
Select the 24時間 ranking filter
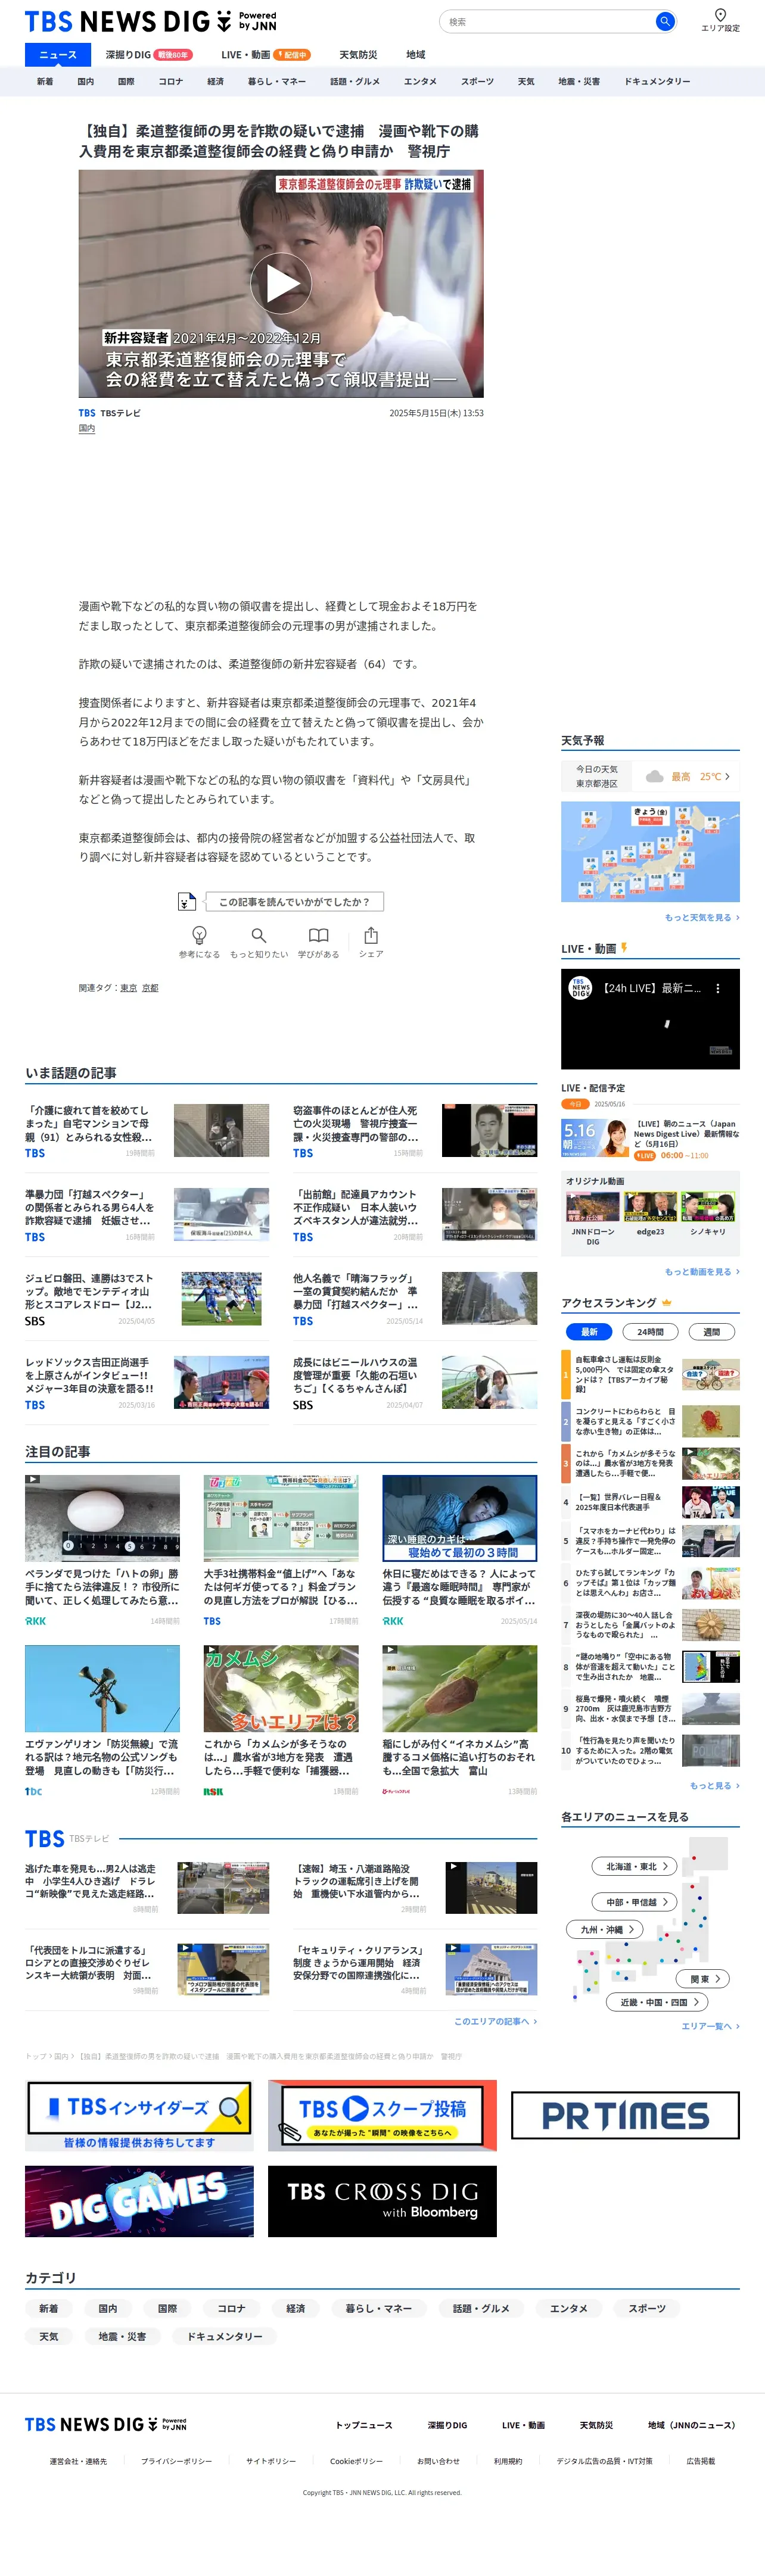(650, 1331)
